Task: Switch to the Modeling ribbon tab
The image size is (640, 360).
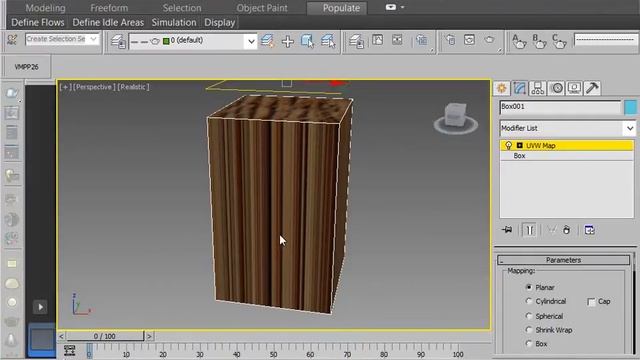Action: pos(45,8)
